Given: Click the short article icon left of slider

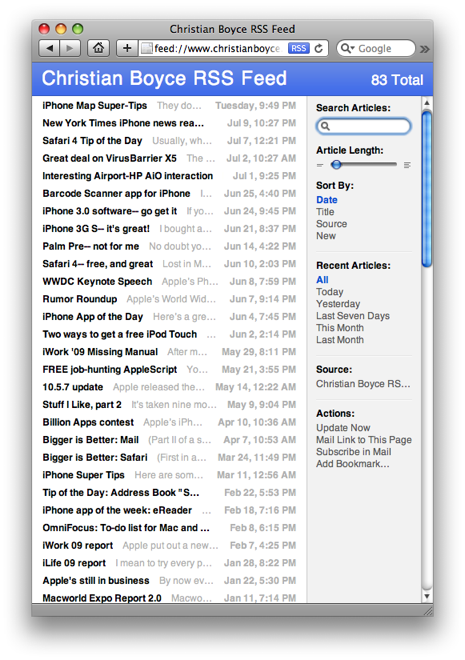Looking at the screenshot, I should (320, 165).
